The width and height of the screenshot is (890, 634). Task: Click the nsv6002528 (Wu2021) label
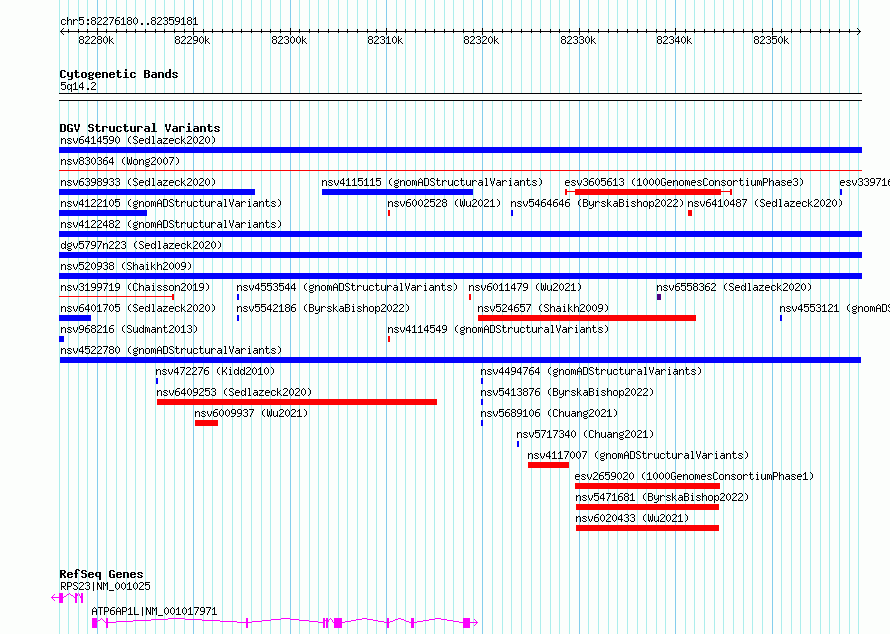[444, 203]
